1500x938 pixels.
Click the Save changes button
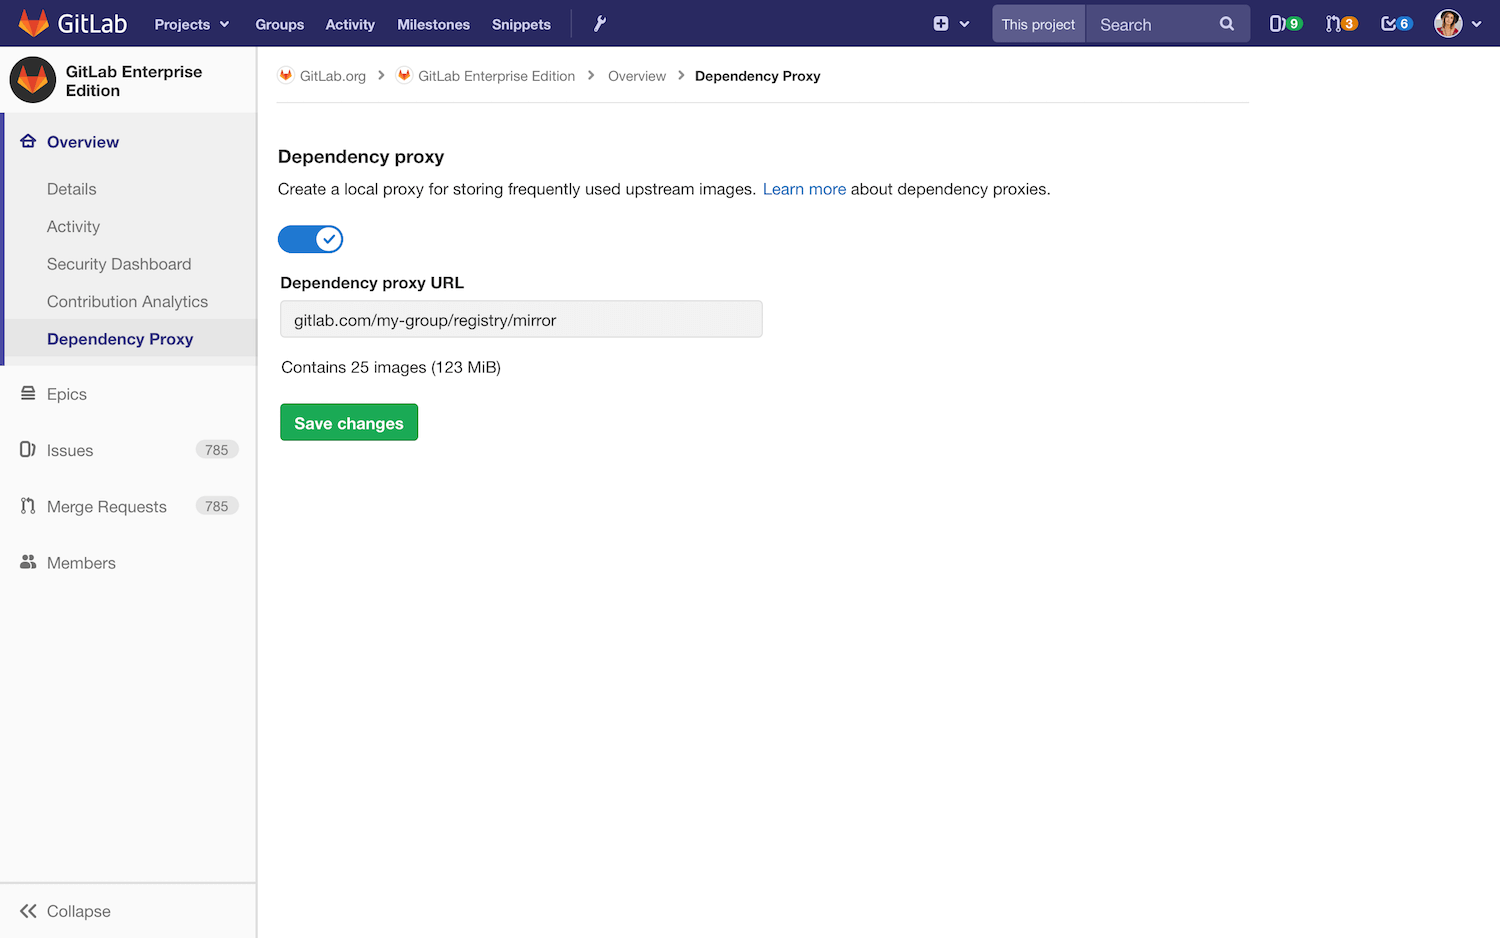(x=348, y=422)
